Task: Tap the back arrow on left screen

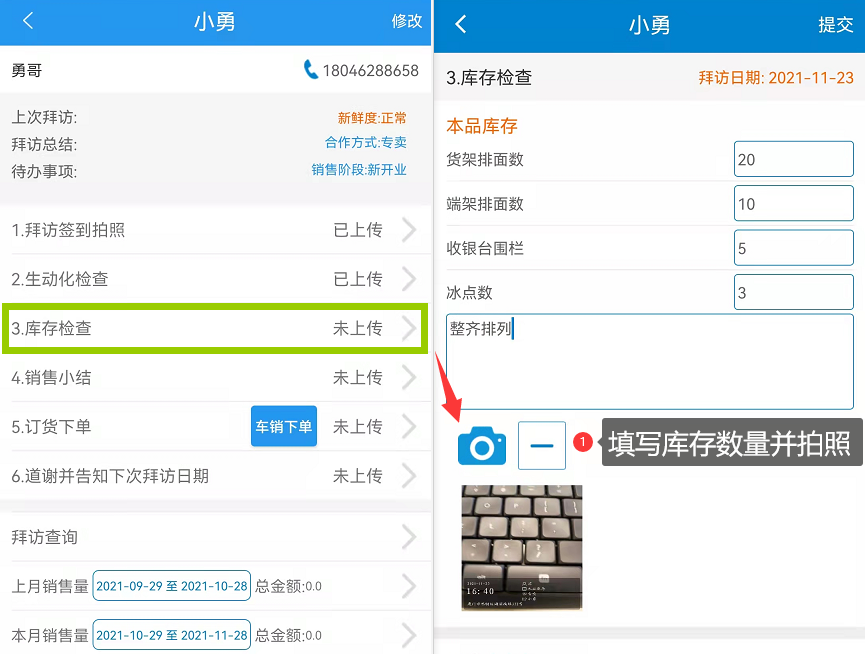Action: coord(28,21)
